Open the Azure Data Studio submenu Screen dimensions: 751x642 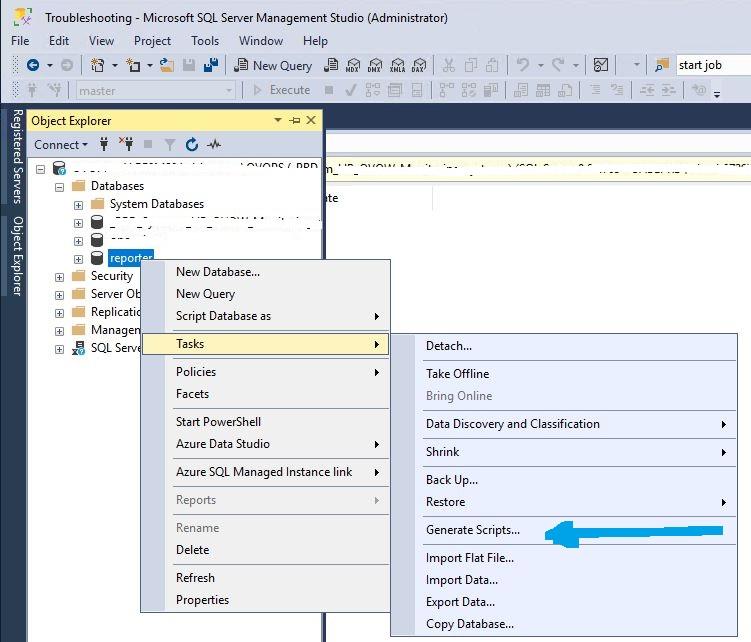pyautogui.click(x=266, y=444)
